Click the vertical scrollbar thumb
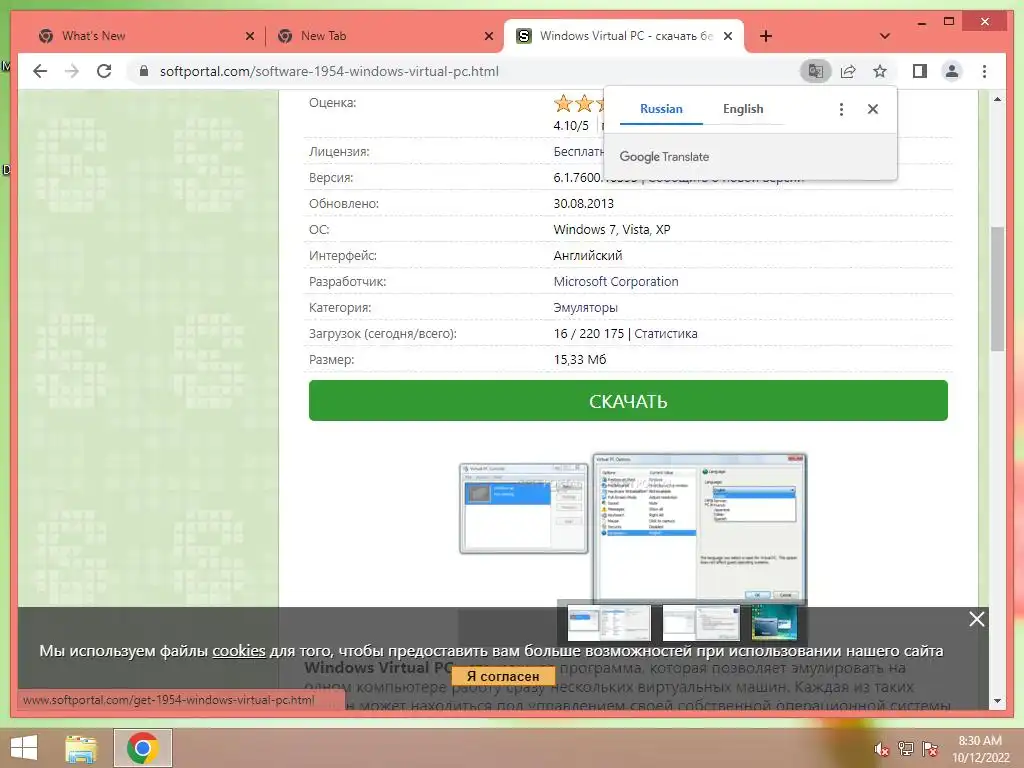This screenshot has height=768, width=1024. (997, 289)
